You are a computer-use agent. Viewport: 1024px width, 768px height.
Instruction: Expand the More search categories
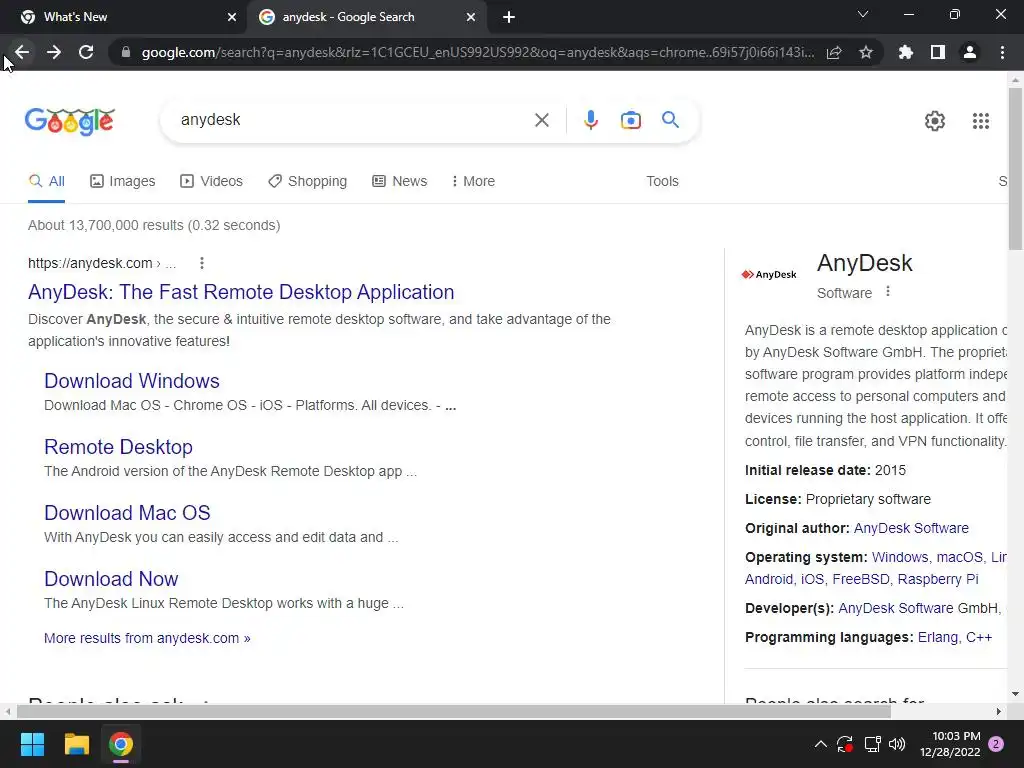473,181
